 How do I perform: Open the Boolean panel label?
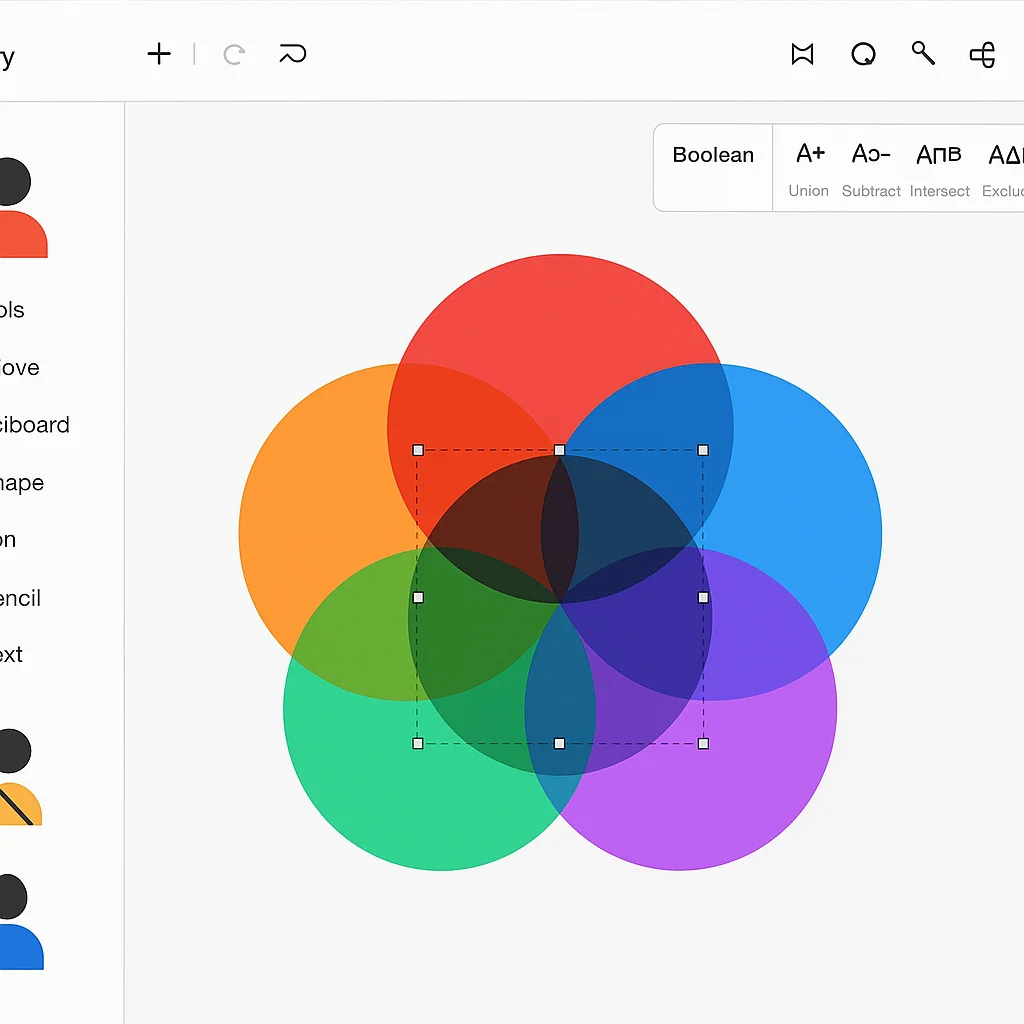(712, 155)
